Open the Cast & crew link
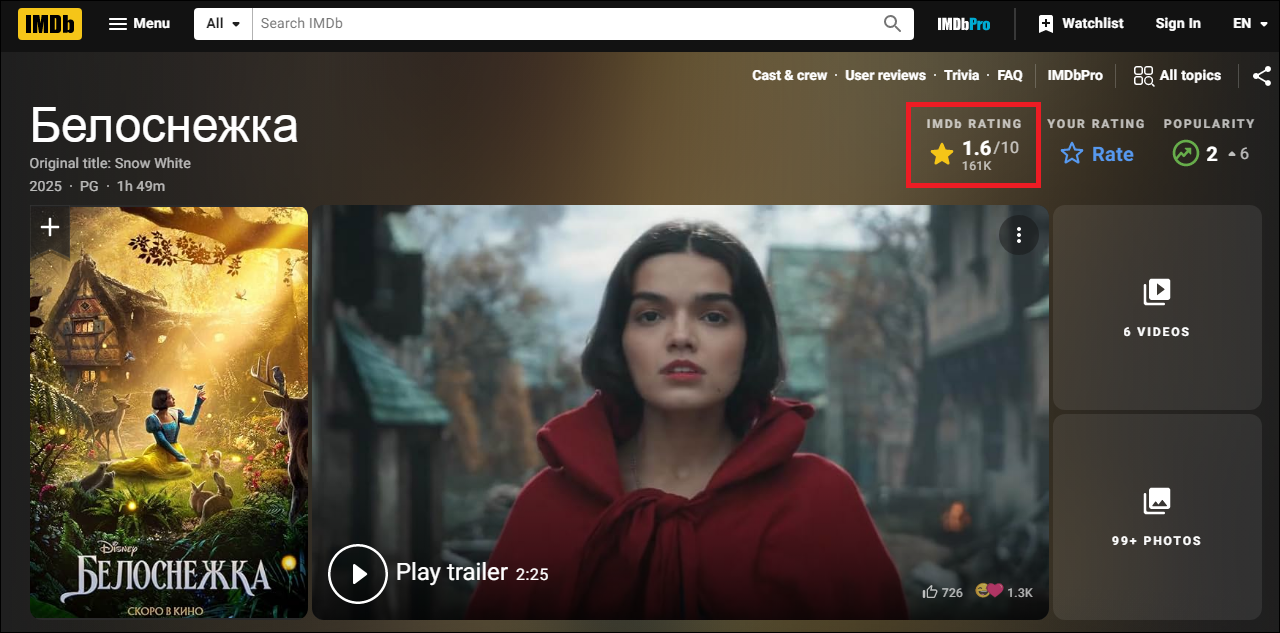1280x633 pixels. (789, 75)
